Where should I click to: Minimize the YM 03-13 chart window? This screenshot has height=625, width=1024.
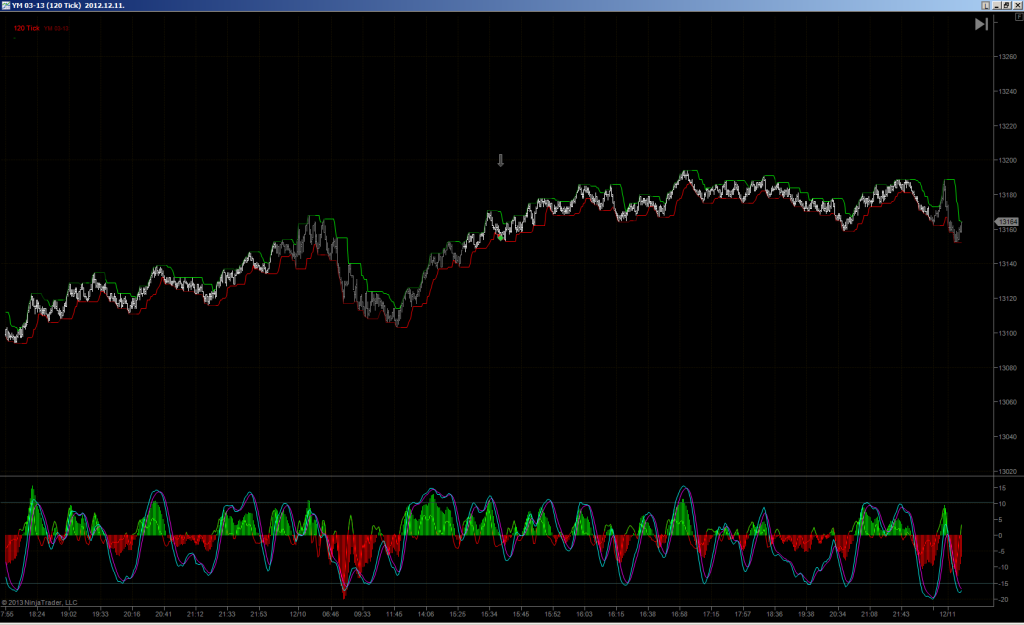pyautogui.click(x=997, y=5)
